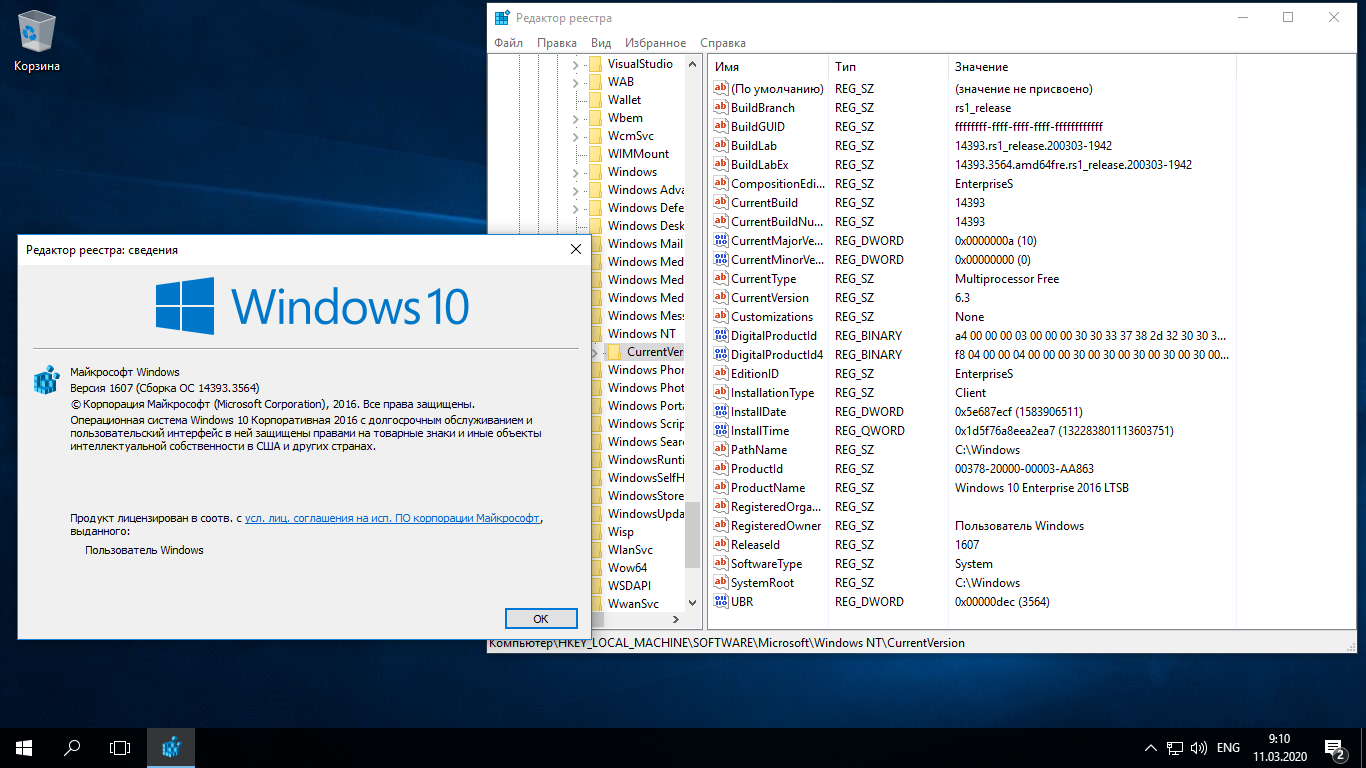The width and height of the screenshot is (1366, 768).
Task: Select the Wisp key
Action: pos(620,532)
